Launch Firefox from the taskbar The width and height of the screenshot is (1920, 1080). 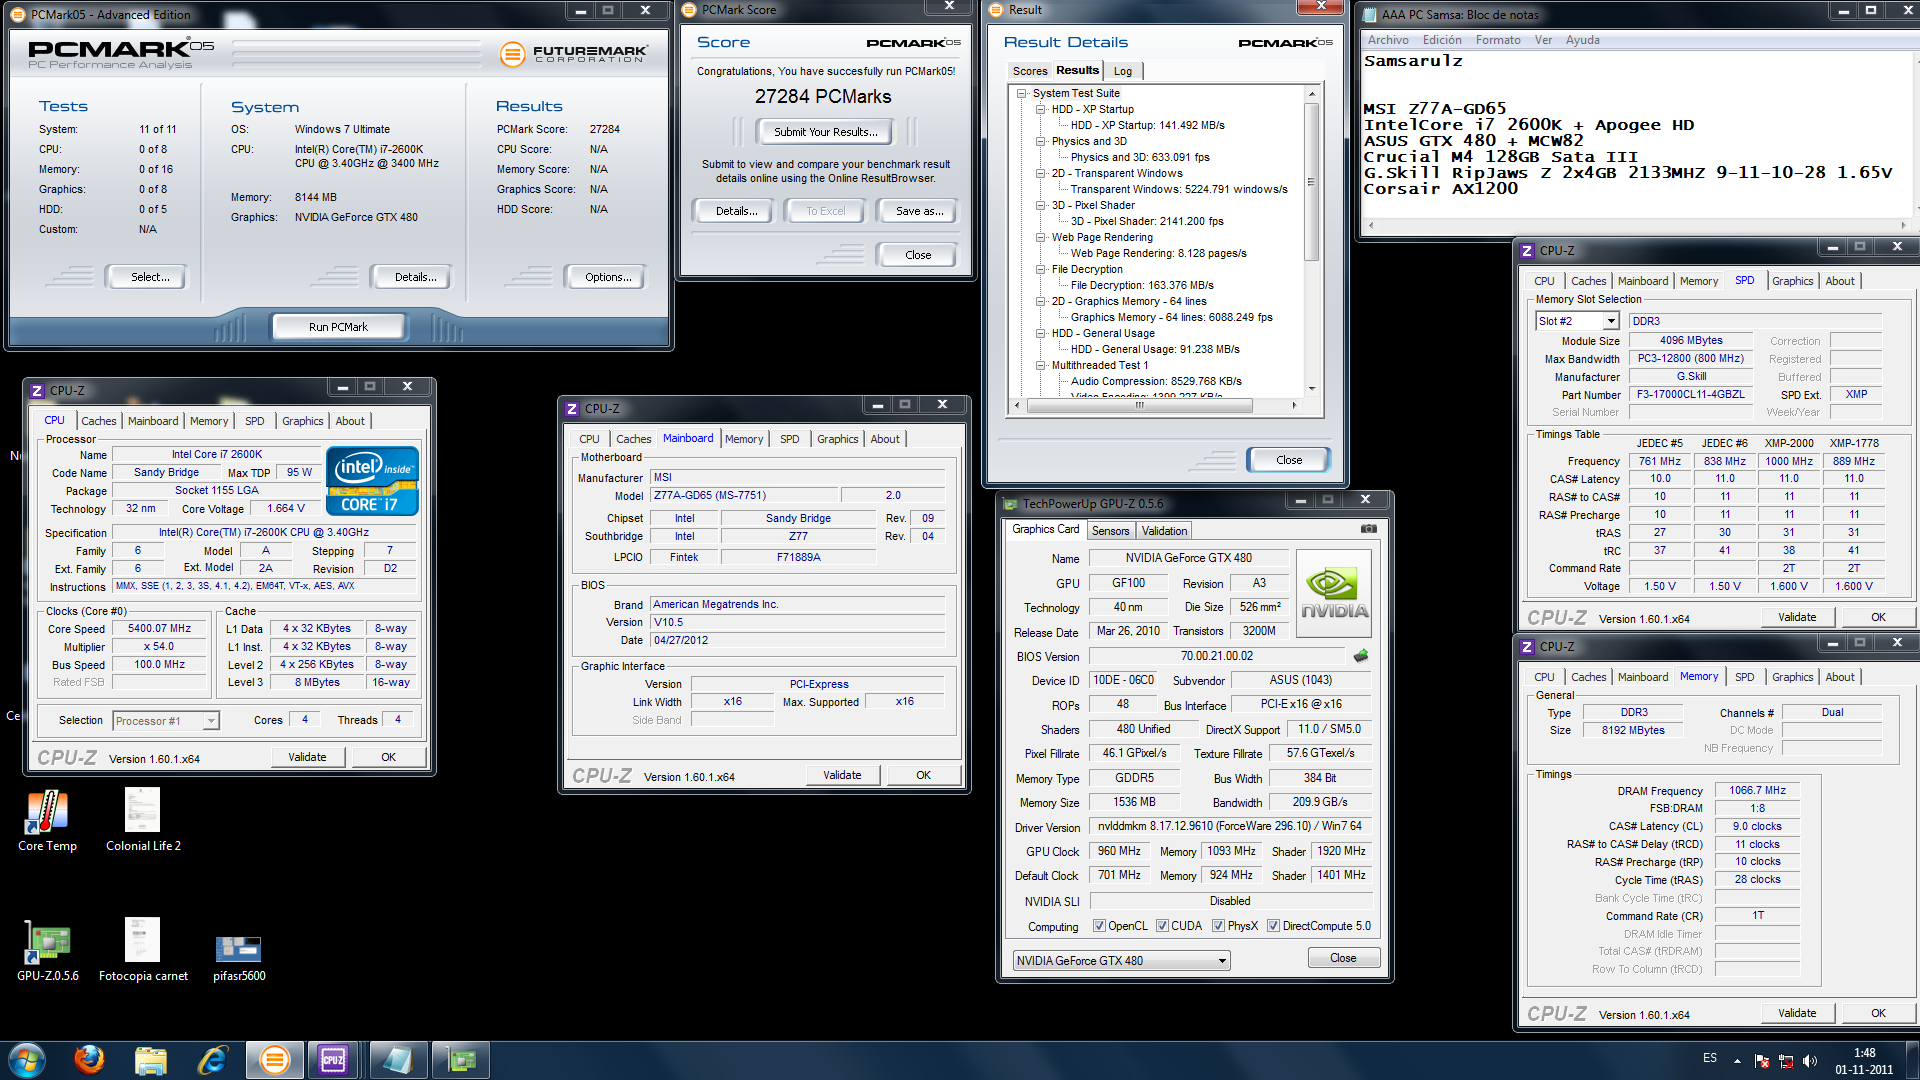89,1060
